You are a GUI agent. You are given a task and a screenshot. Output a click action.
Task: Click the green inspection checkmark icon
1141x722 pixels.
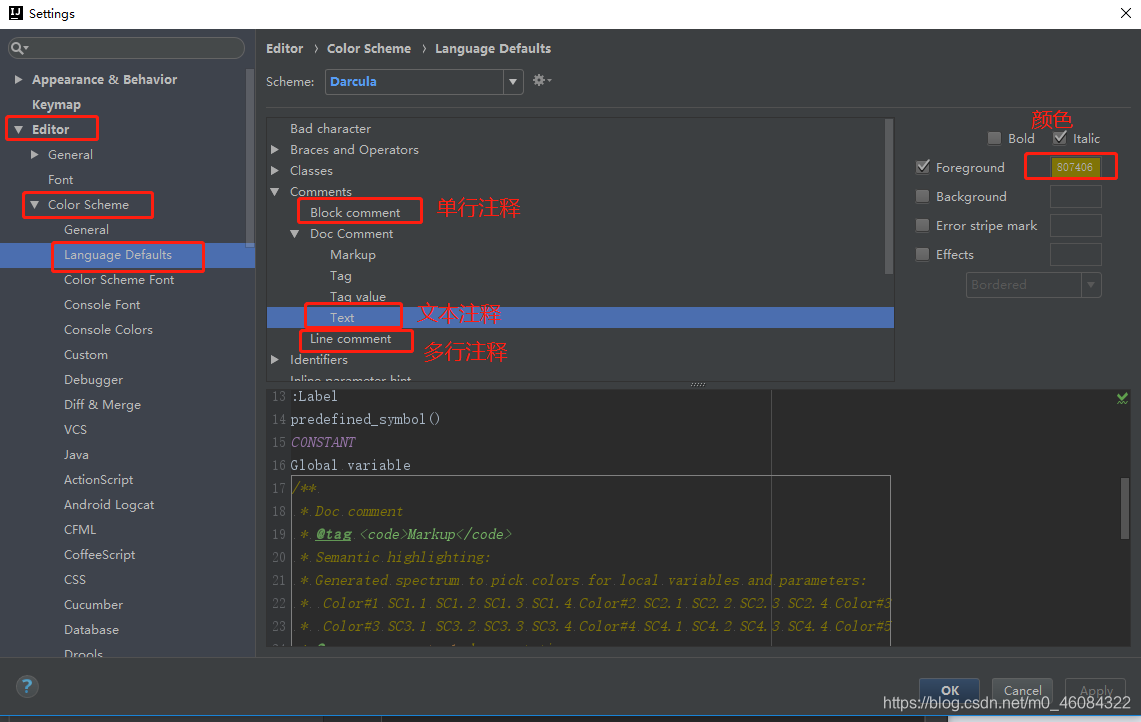[1122, 398]
